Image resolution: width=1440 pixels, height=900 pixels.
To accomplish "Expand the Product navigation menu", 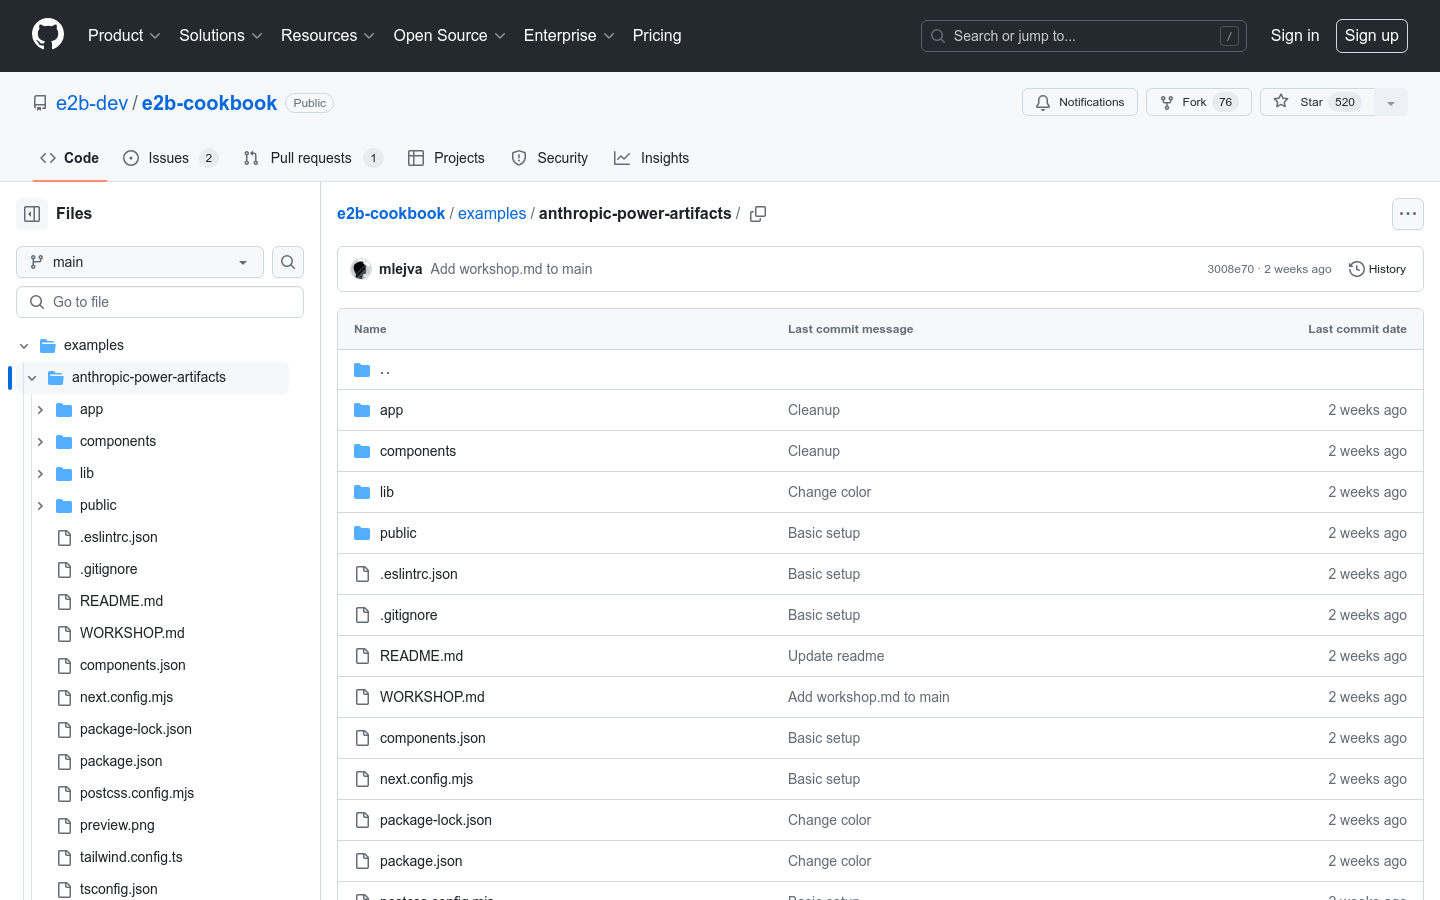I will tap(124, 36).
